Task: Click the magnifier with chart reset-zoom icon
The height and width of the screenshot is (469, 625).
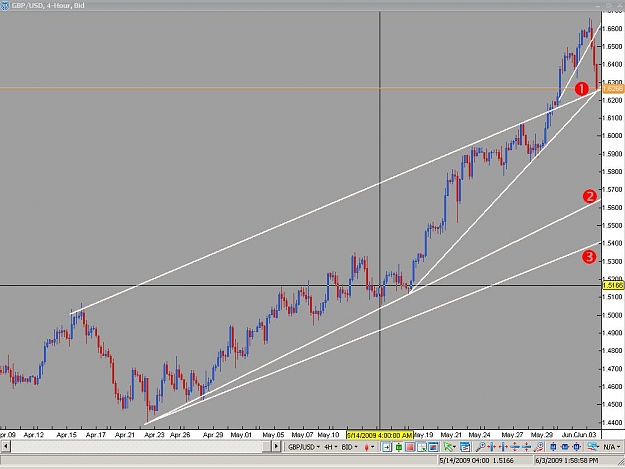Action: pyautogui.click(x=539, y=447)
